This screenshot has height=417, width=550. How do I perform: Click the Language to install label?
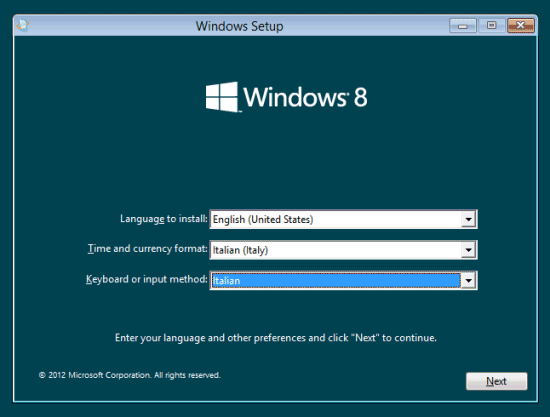point(163,219)
